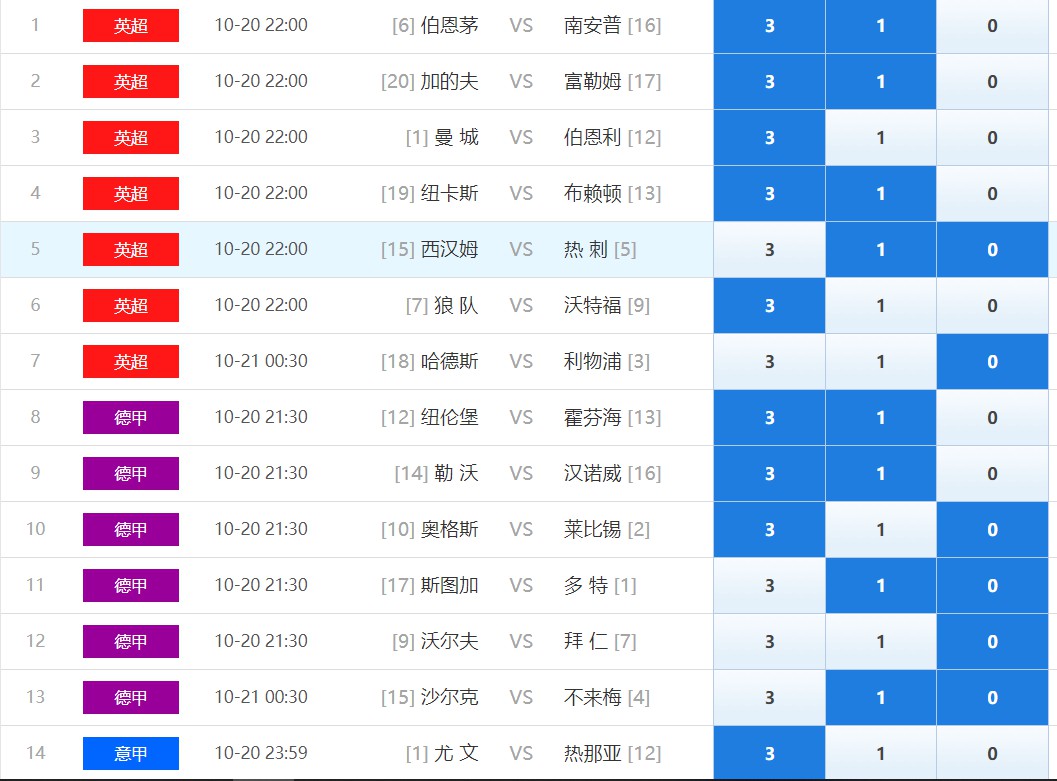Image resolution: width=1057 pixels, height=781 pixels.
Task: Open away team 热刺 in row 5
Action: (x=586, y=249)
